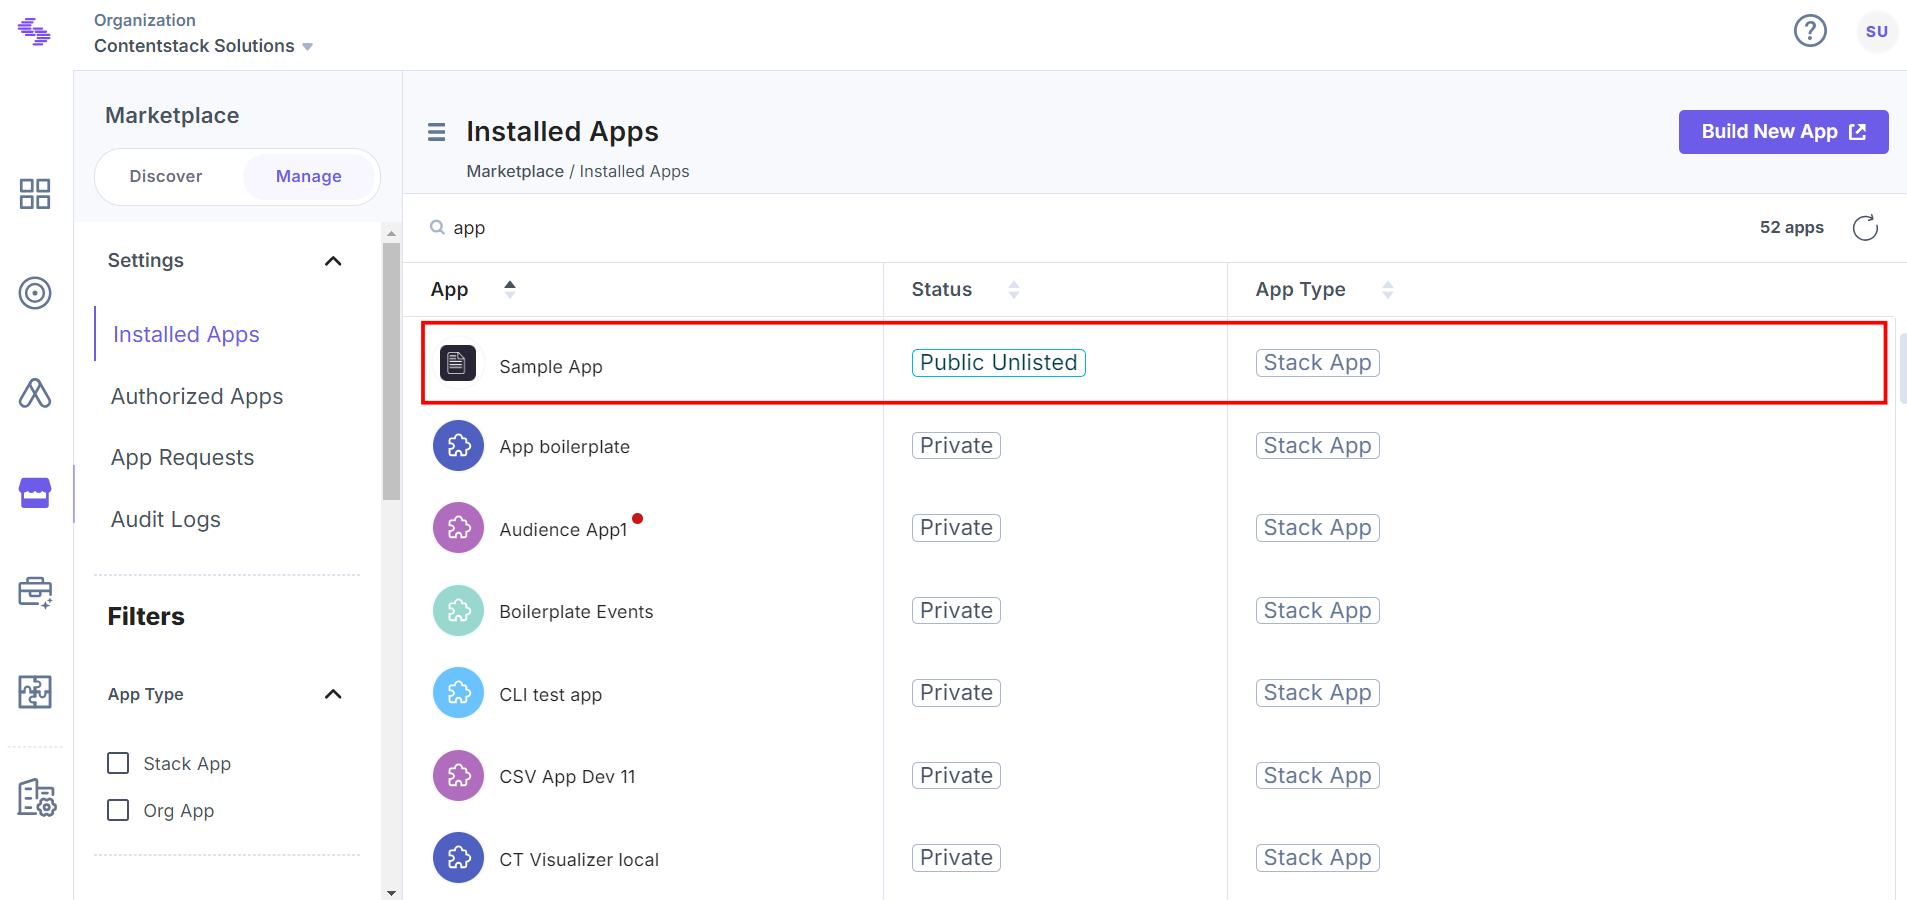This screenshot has height=900, width=1907.
Task: Select App Requests in Settings menu
Action: [x=183, y=457]
